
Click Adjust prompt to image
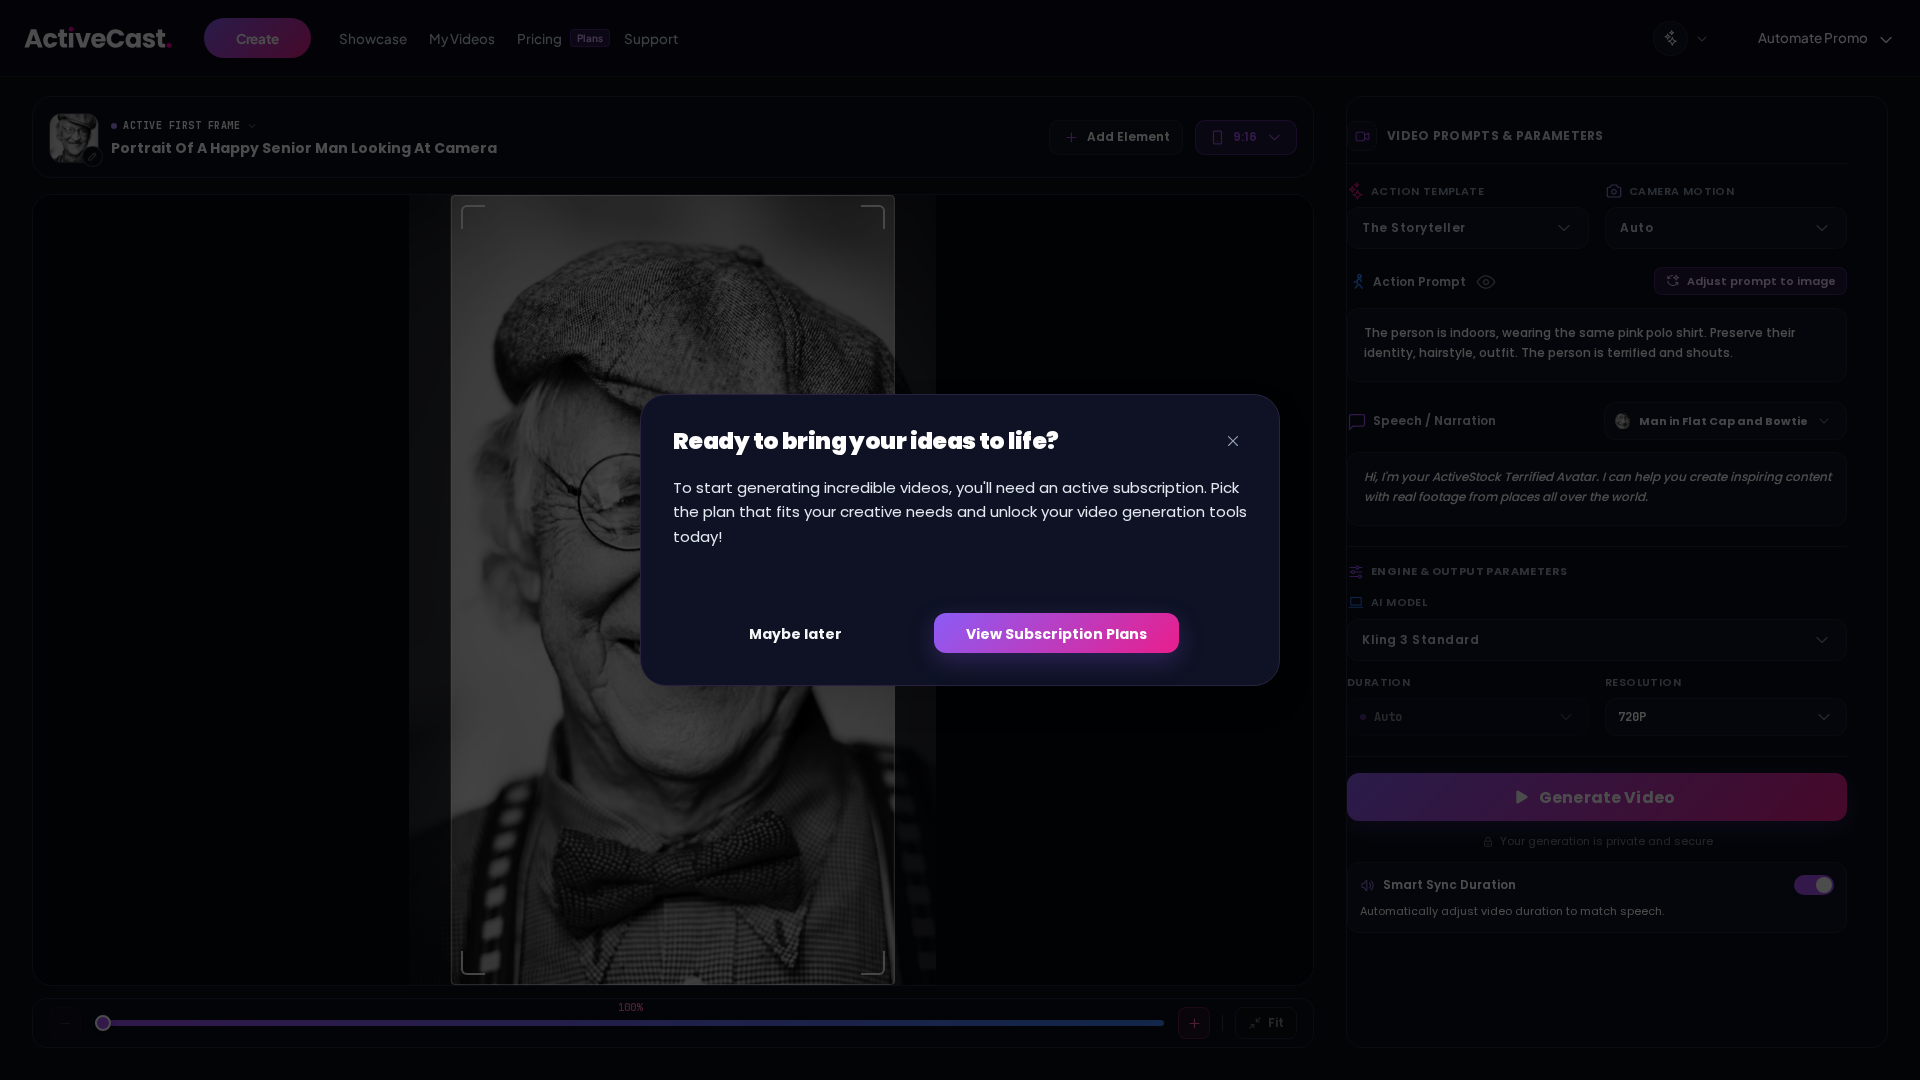pyautogui.click(x=1750, y=281)
